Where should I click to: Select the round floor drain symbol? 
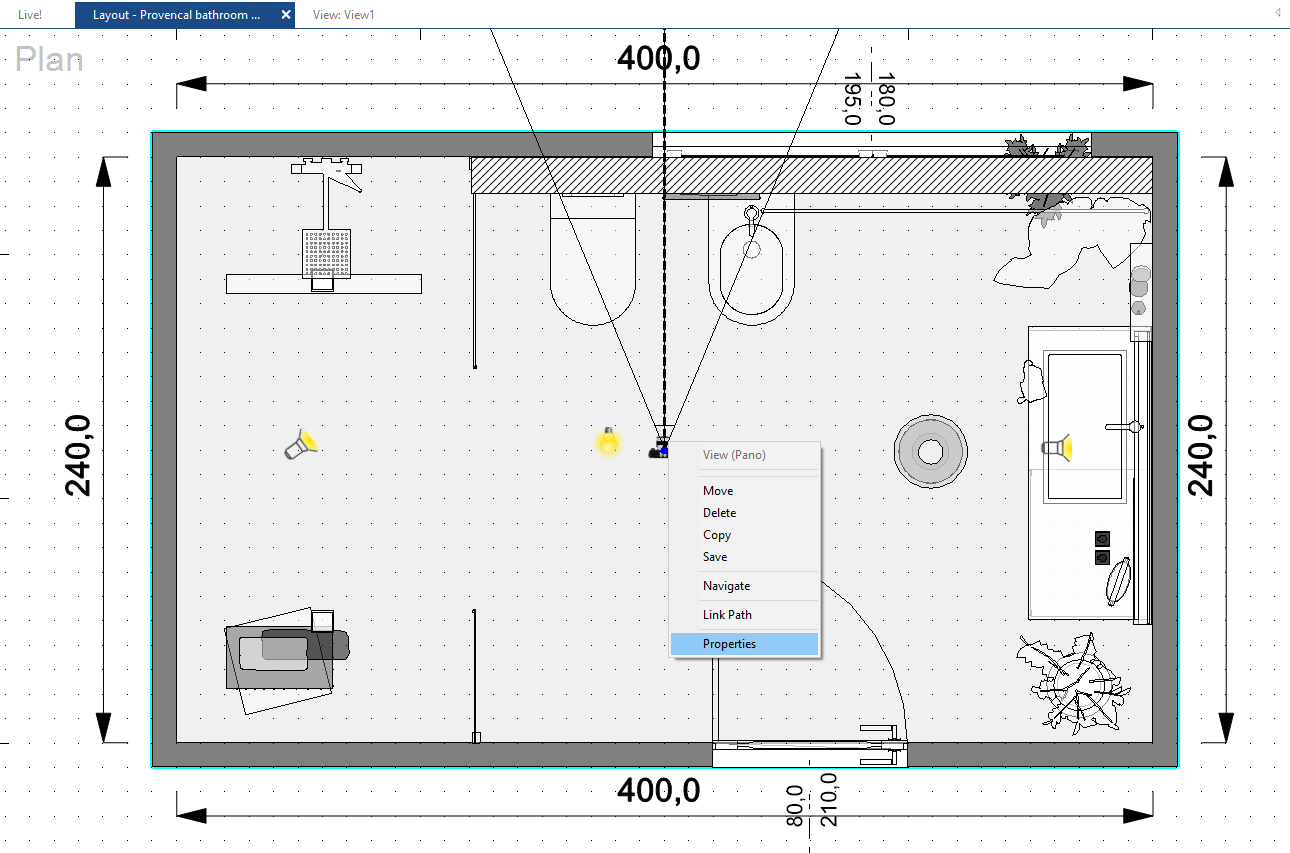coord(931,452)
